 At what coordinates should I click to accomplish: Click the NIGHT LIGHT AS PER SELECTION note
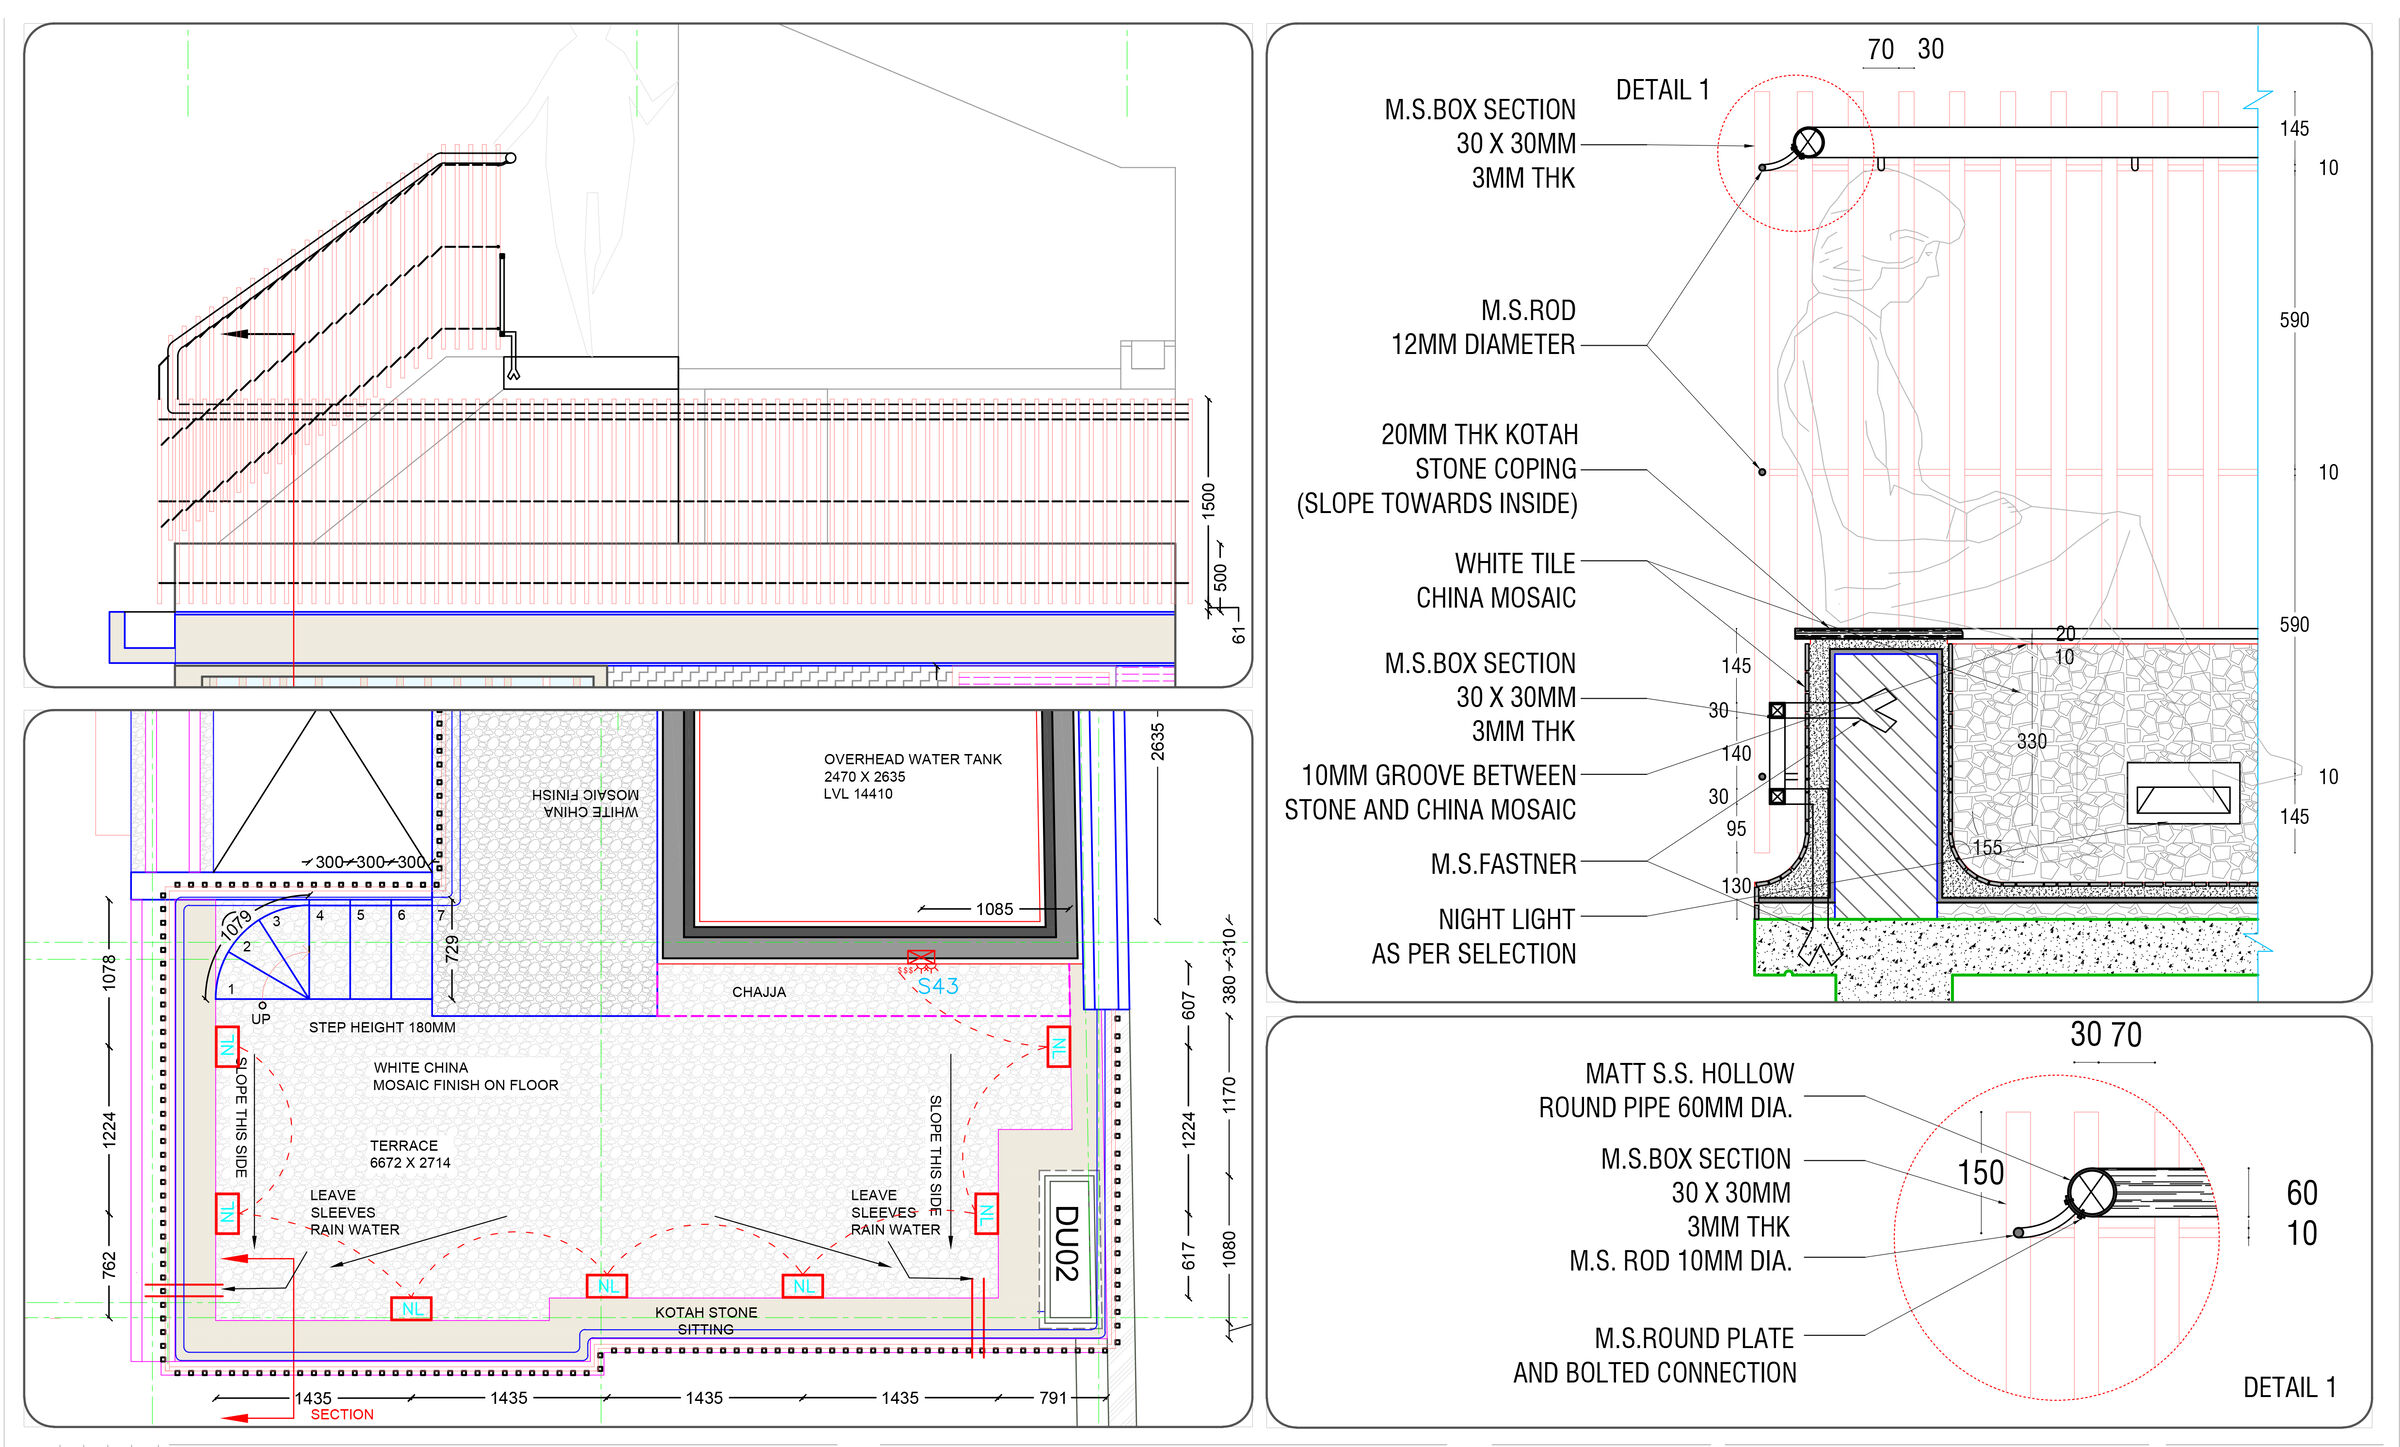click(x=1474, y=936)
